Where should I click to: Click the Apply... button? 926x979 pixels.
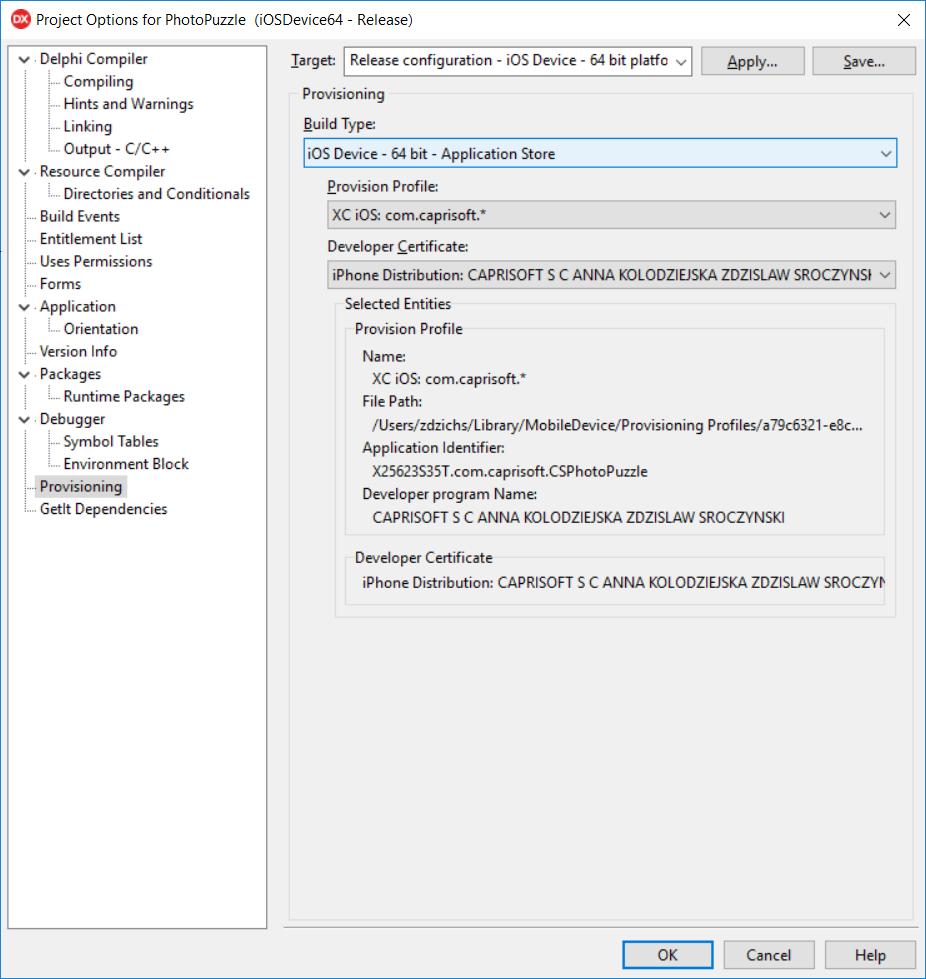(752, 61)
